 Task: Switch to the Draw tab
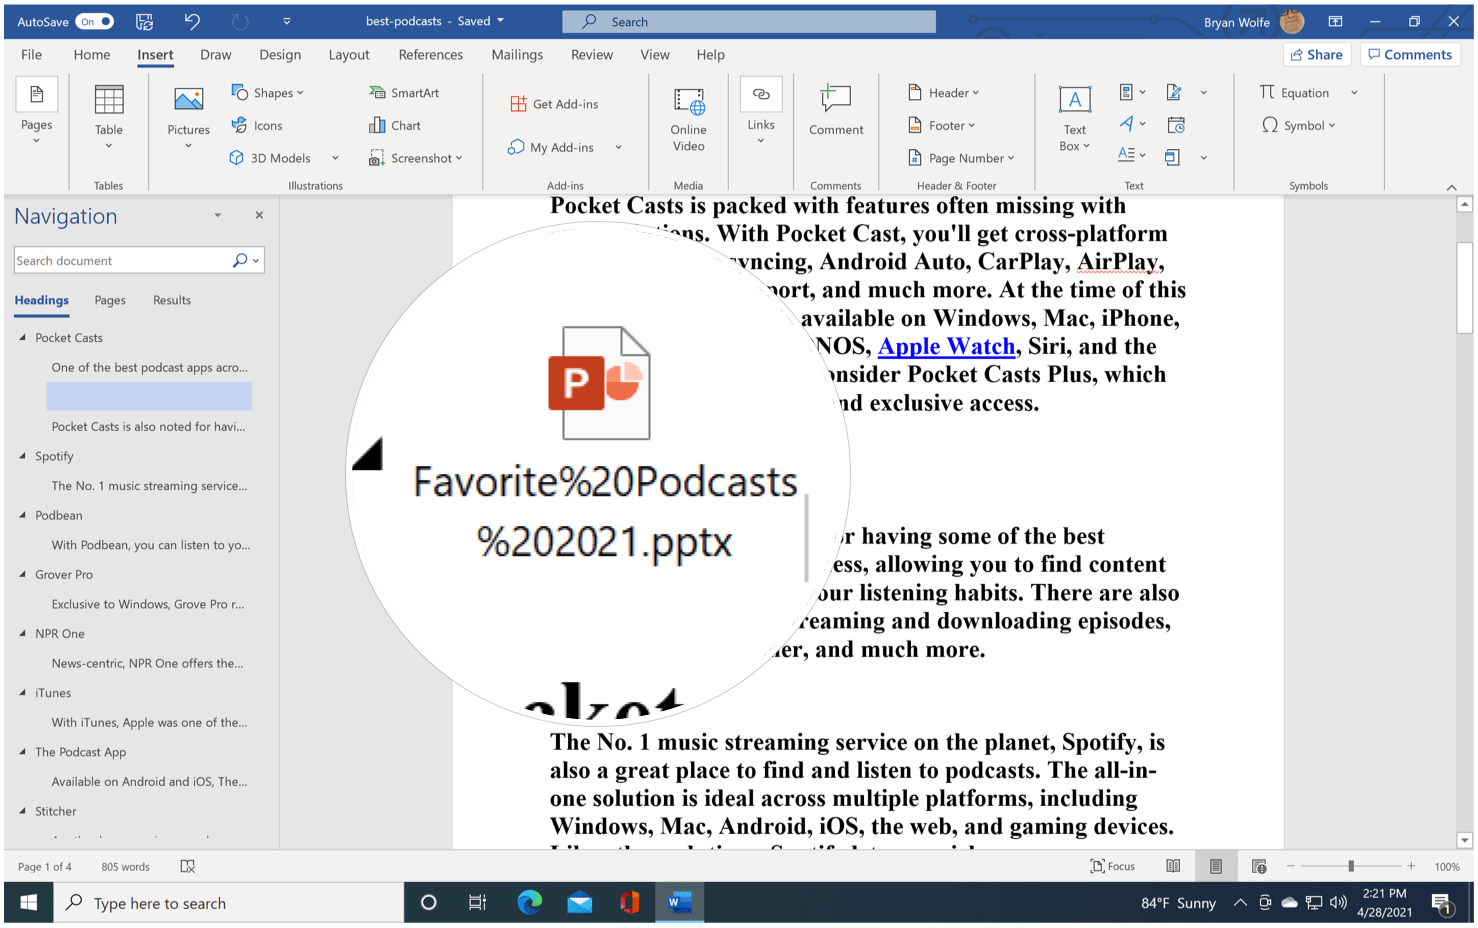point(215,55)
